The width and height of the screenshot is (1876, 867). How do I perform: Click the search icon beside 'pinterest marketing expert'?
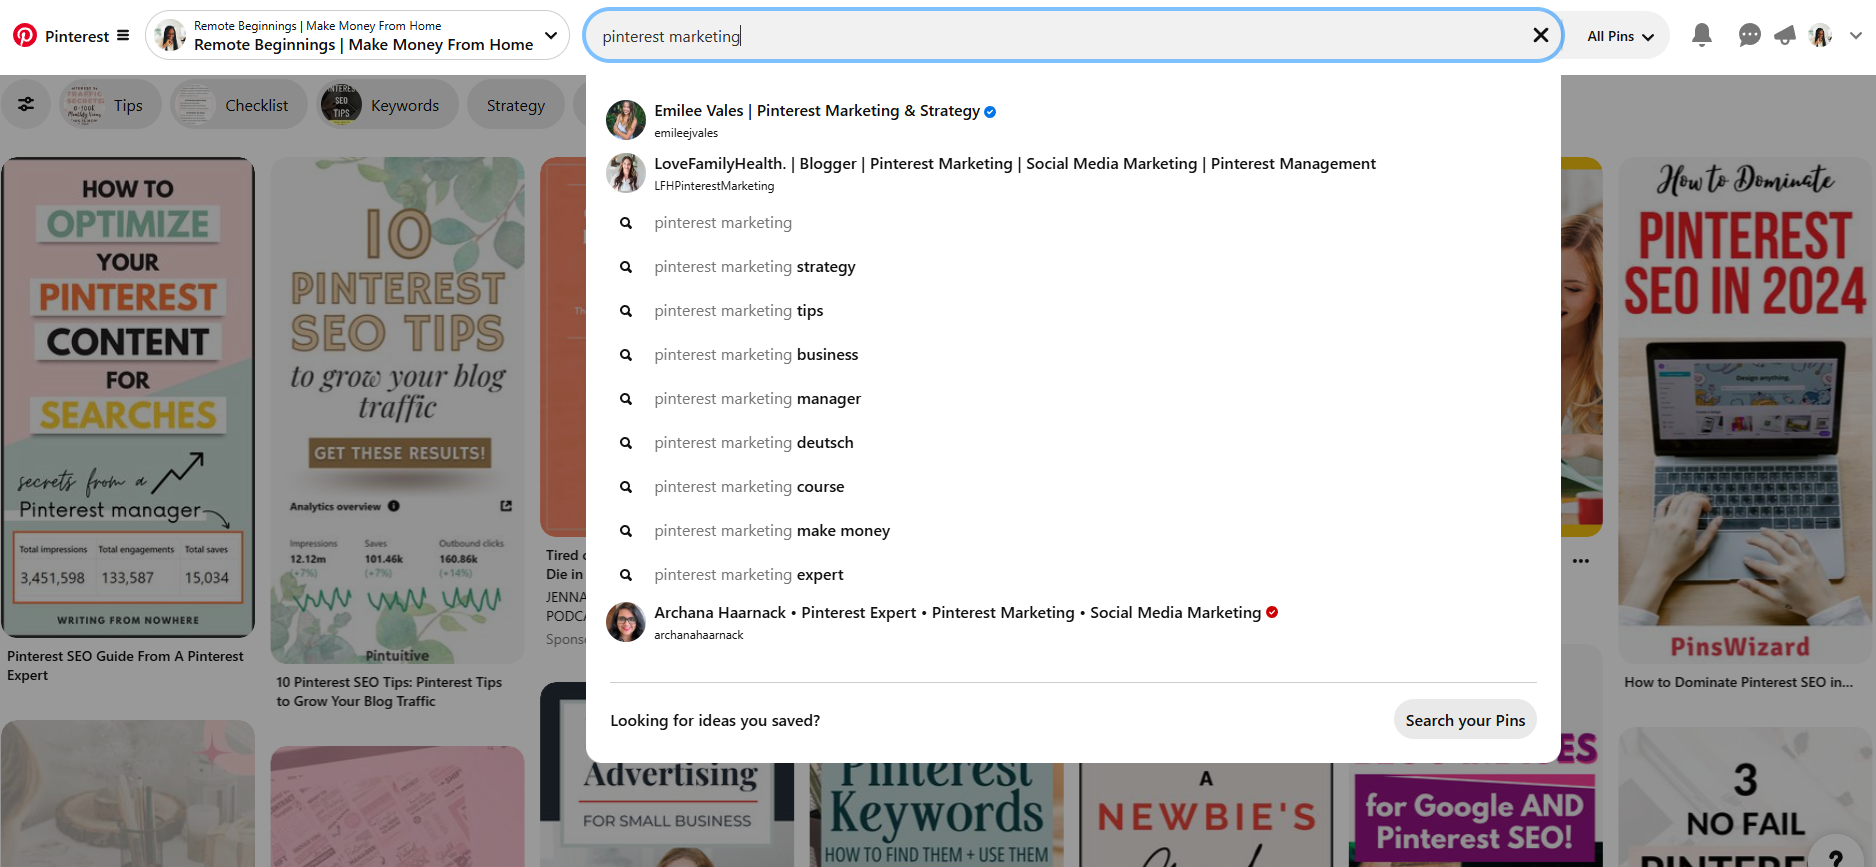pyautogui.click(x=626, y=575)
